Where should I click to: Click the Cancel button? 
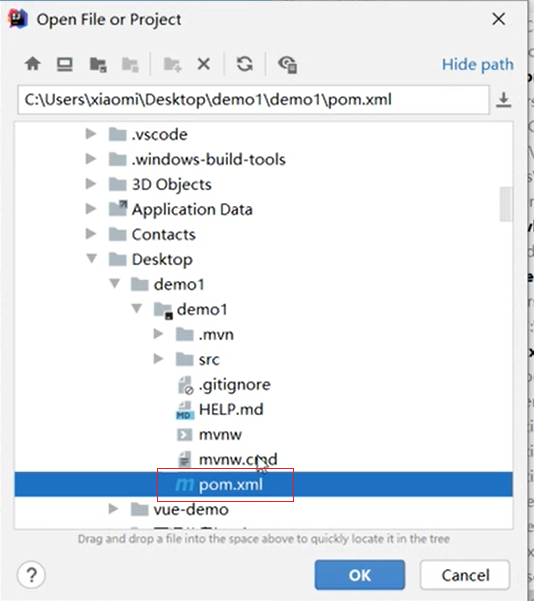(x=465, y=575)
